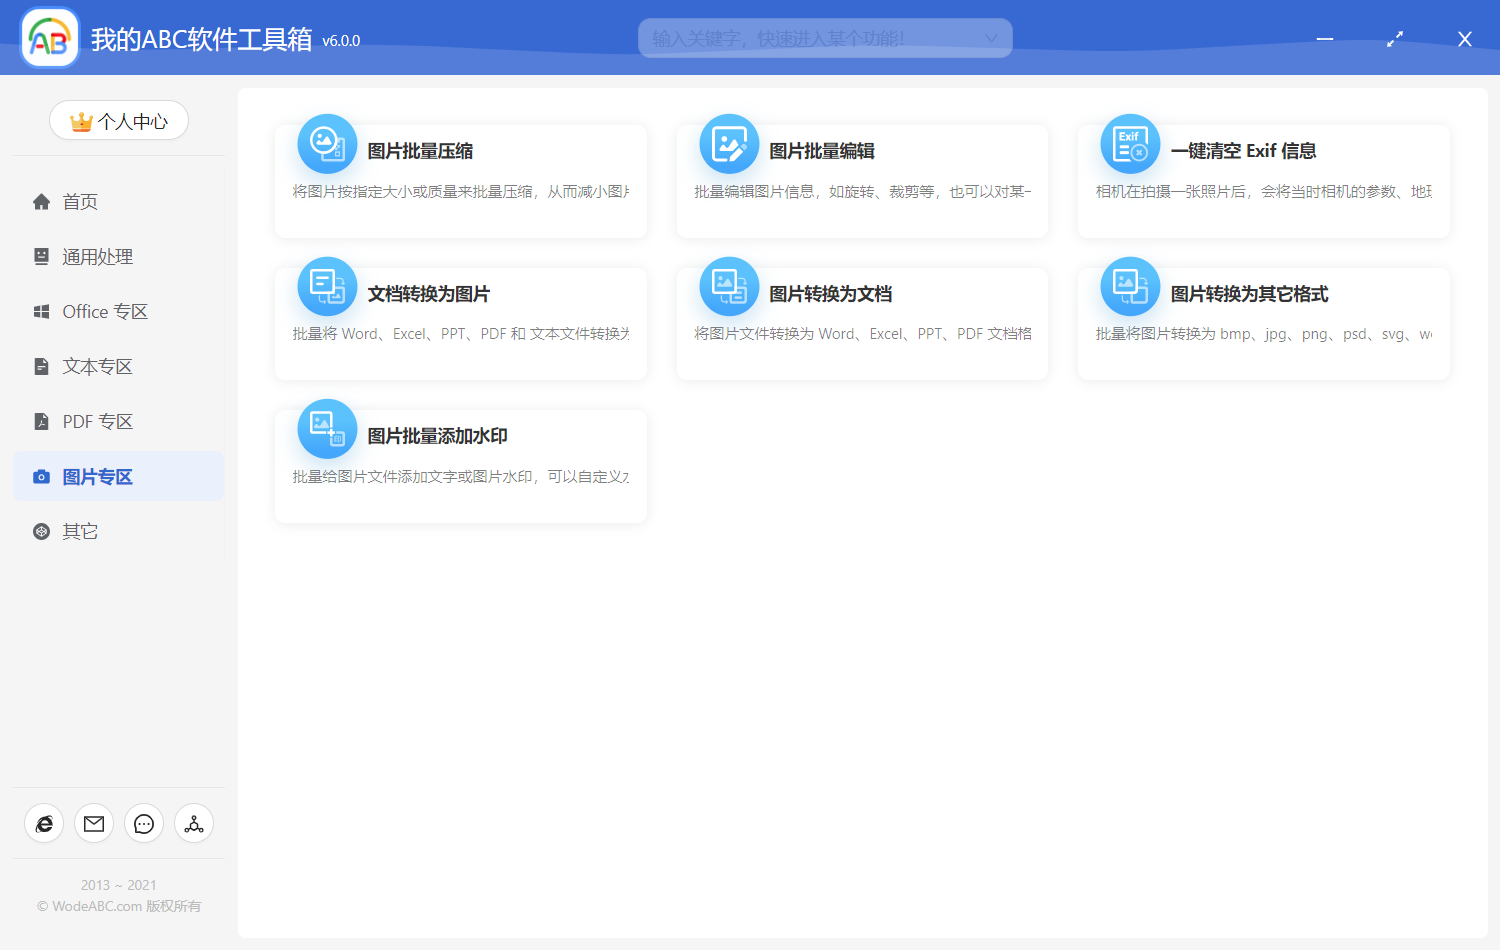Screen dimensions: 1500x950
Task: Click the Windows icon beside Office 专区
Action: click(x=41, y=312)
